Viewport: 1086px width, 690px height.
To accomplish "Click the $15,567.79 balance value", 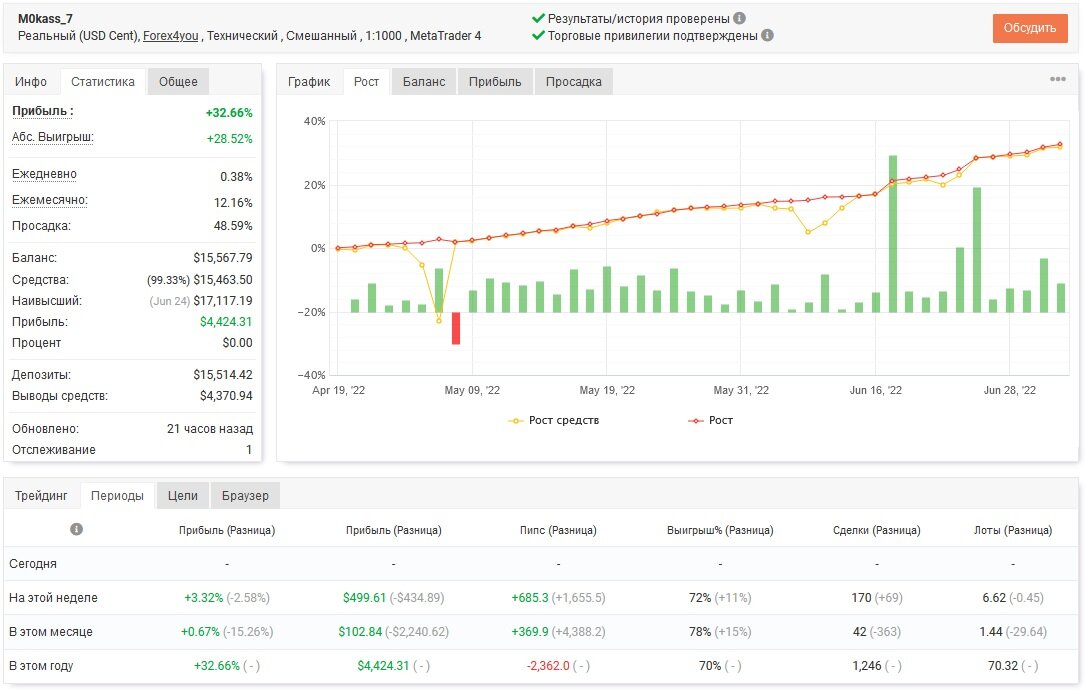I will pyautogui.click(x=223, y=258).
